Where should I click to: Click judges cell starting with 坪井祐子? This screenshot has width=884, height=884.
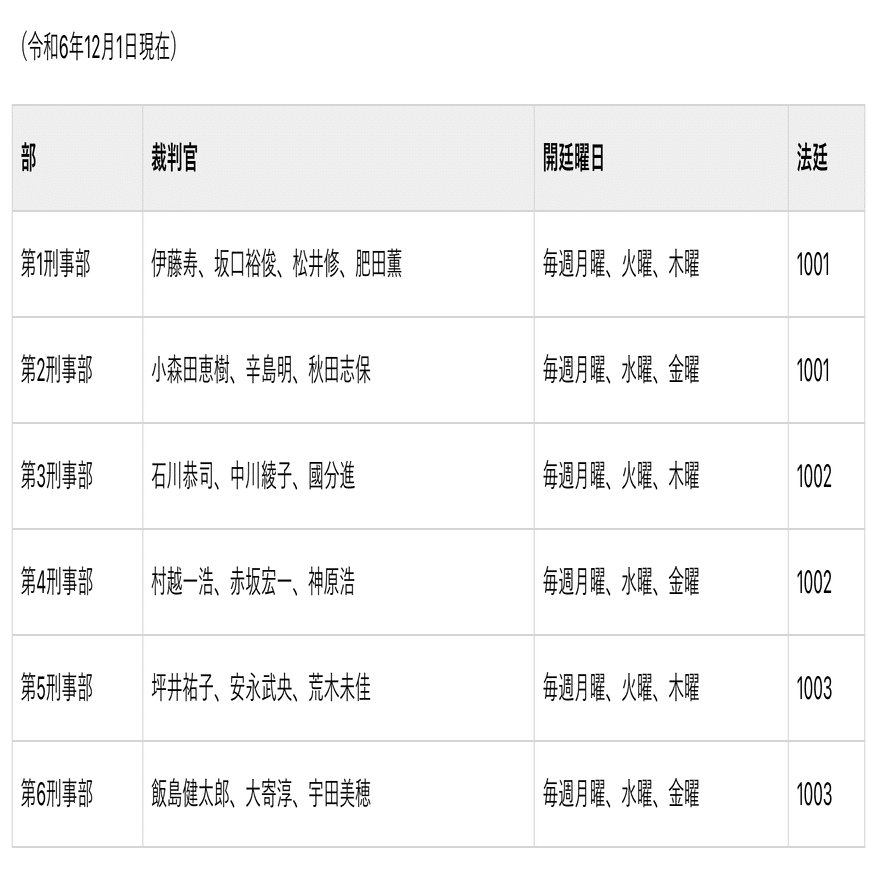click(261, 689)
